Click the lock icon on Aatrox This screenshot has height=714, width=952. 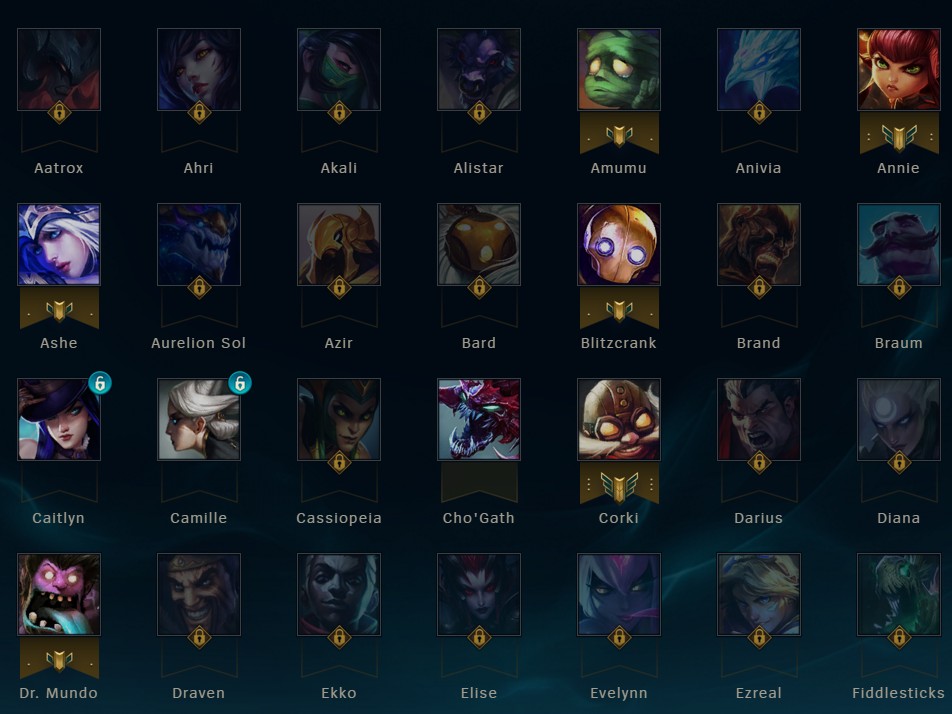pos(59,112)
